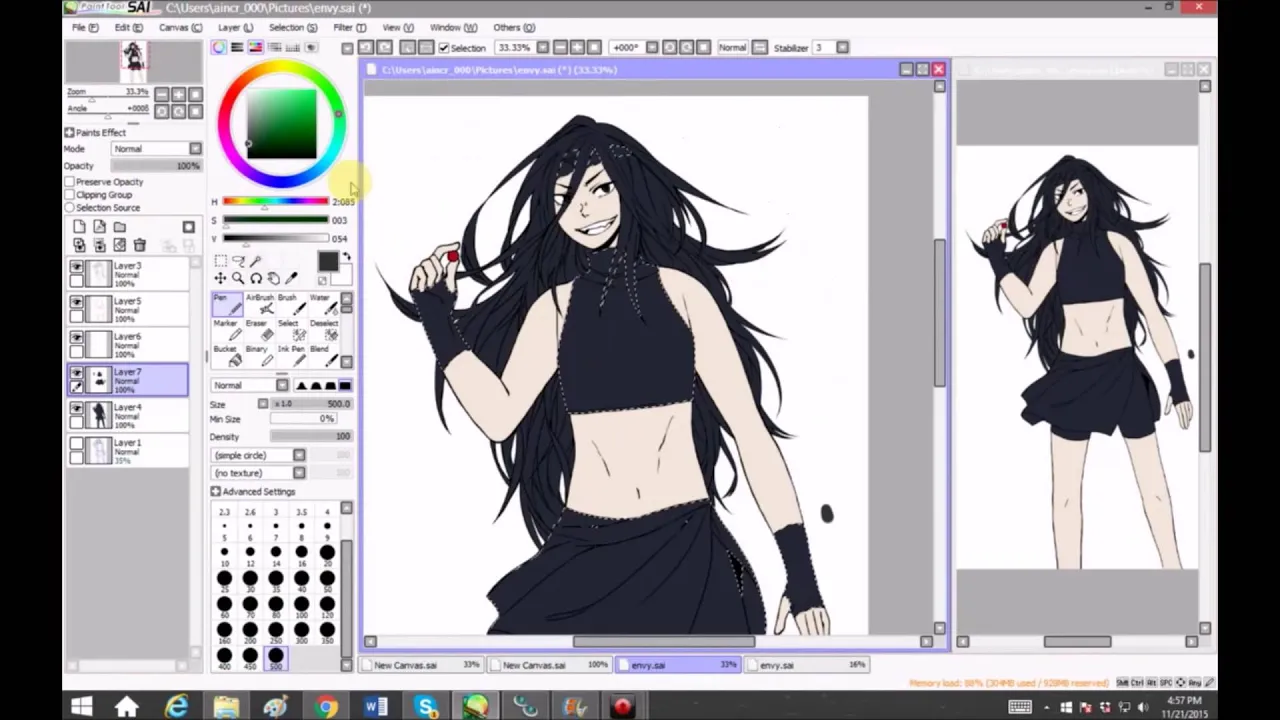Open the Edit menu
The width and height of the screenshot is (1280, 720).
pos(128,27)
